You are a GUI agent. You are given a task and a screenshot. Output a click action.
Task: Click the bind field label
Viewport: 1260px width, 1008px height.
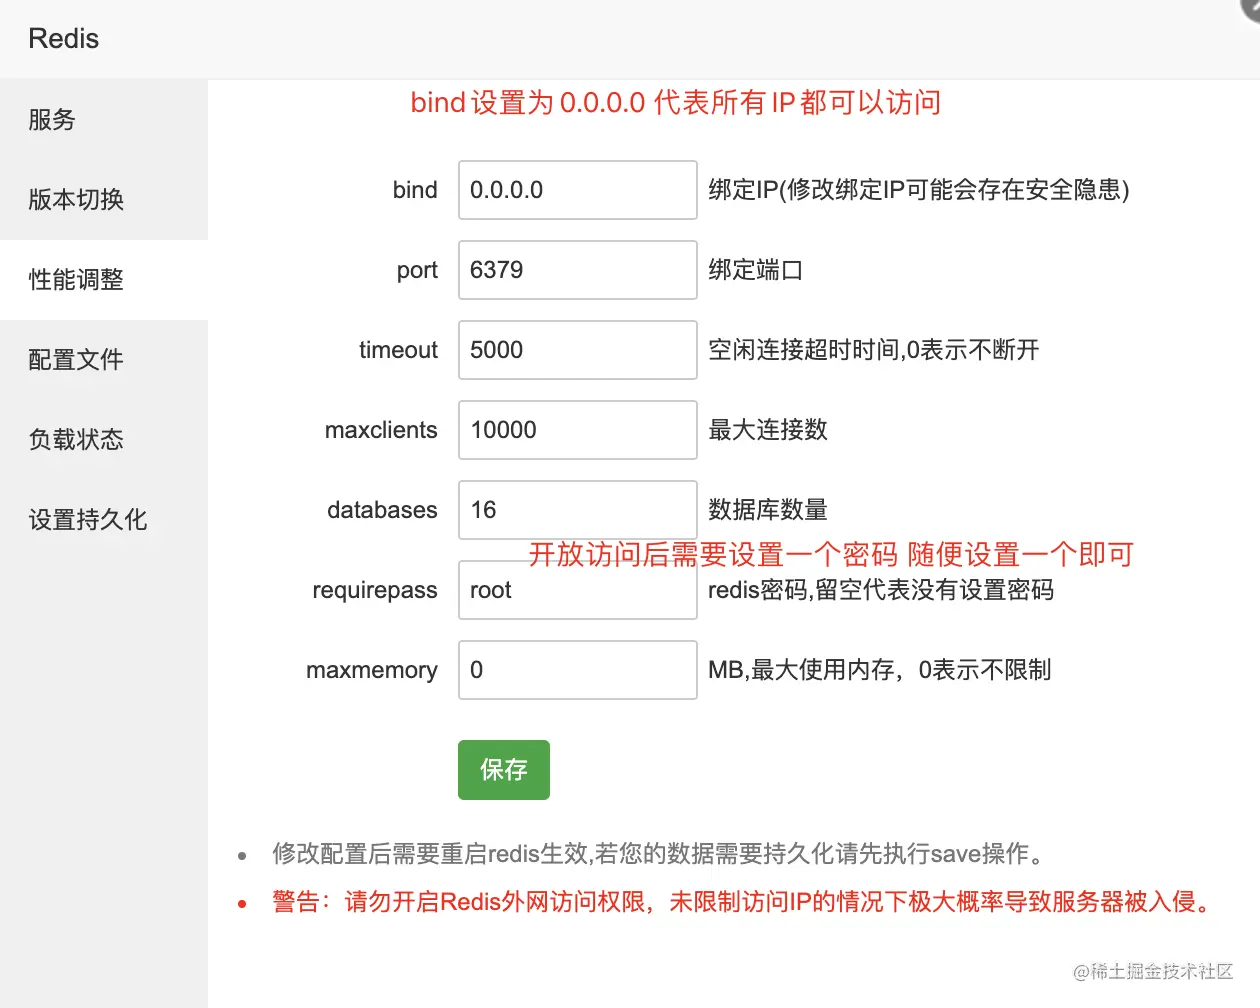pos(415,190)
